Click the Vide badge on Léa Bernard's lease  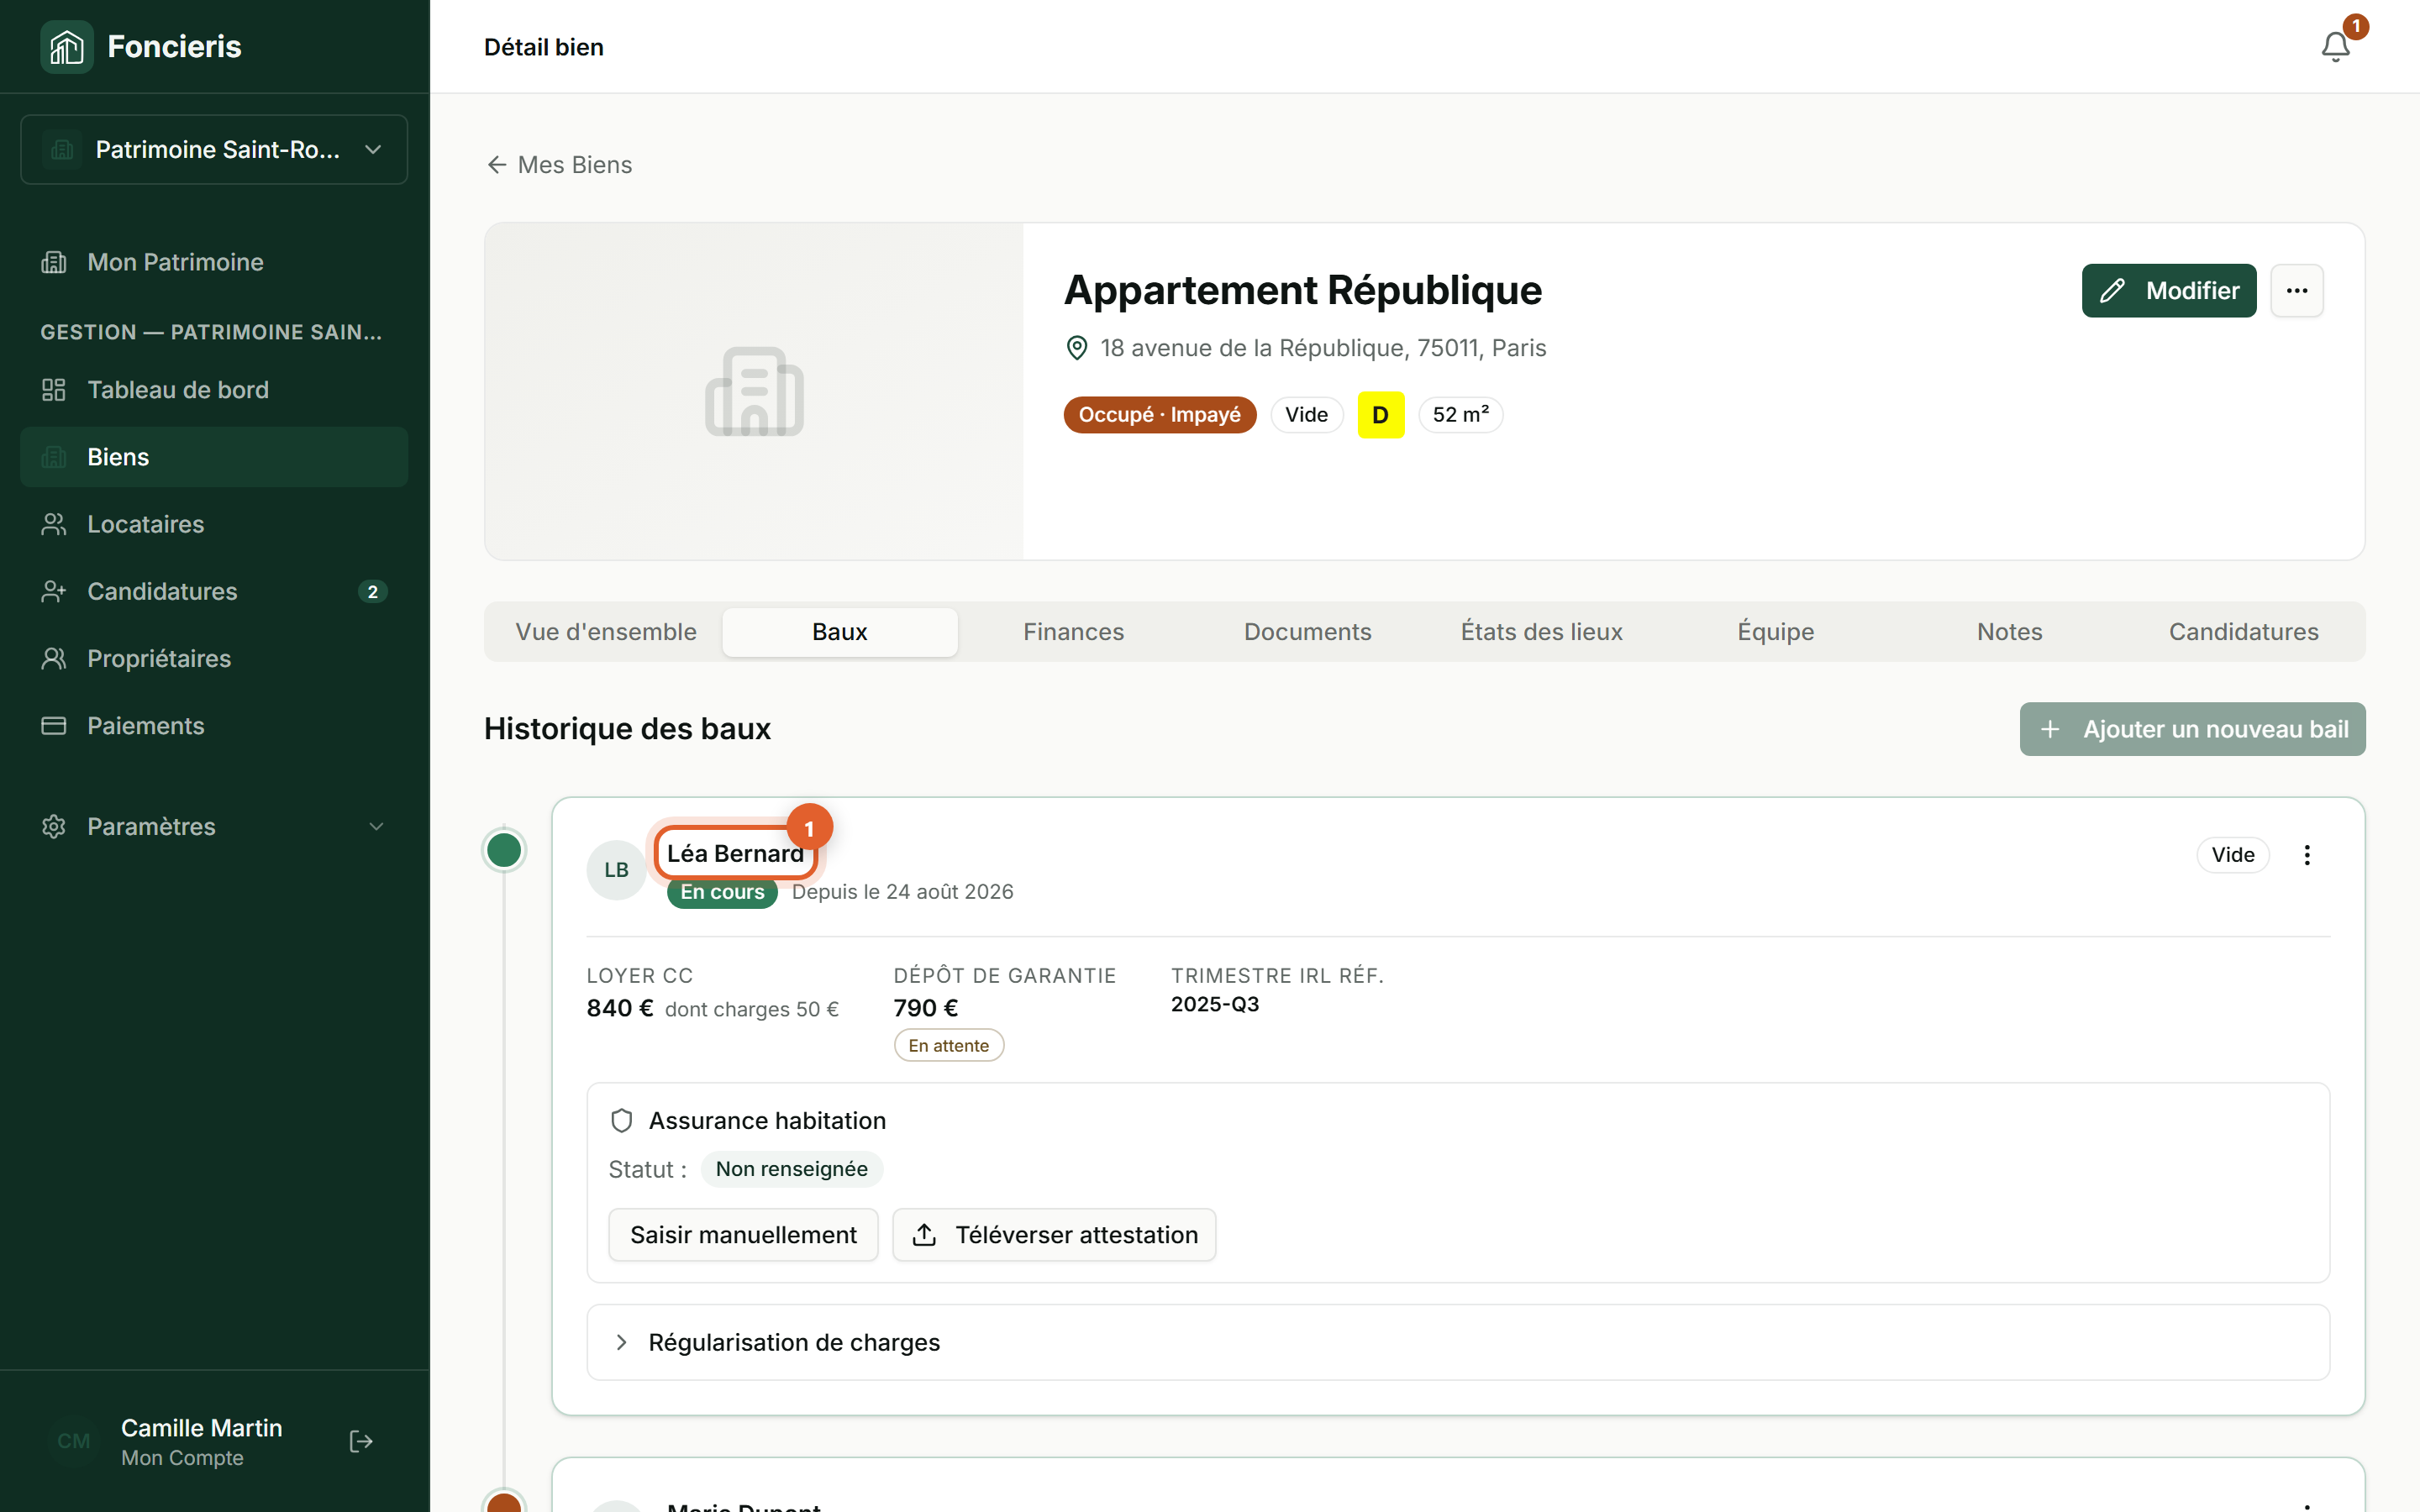pyautogui.click(x=2233, y=855)
